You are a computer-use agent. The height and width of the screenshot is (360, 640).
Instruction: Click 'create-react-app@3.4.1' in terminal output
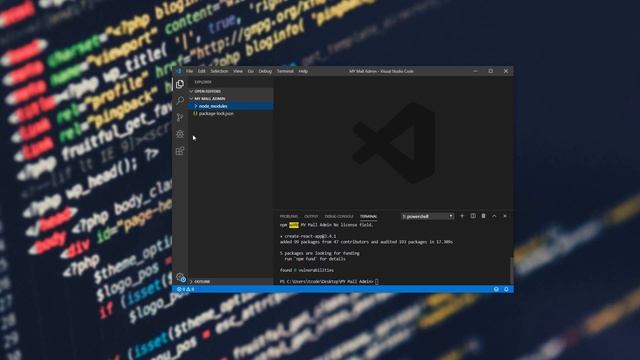[x=311, y=236]
